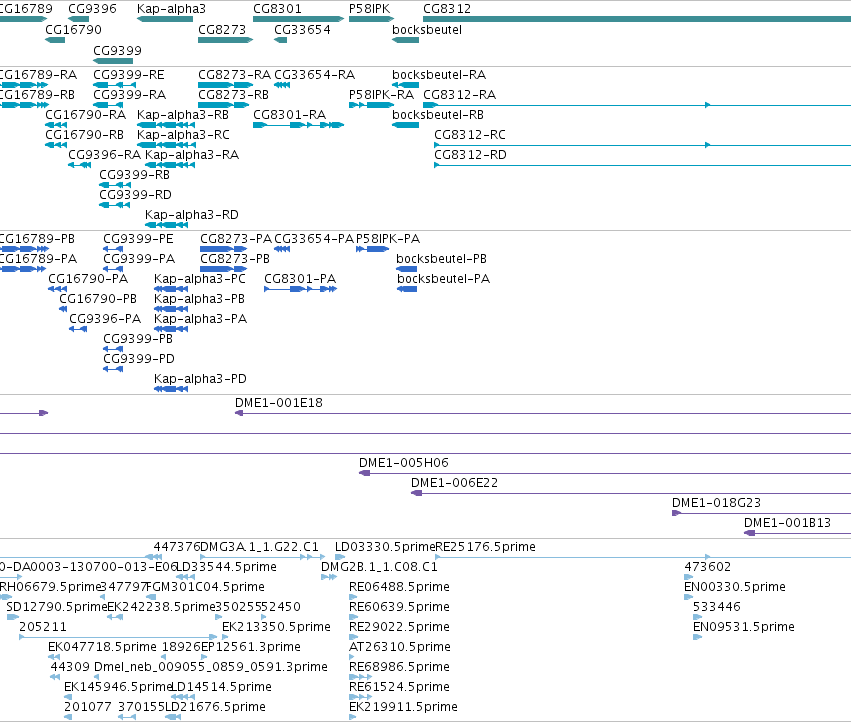Click the CG33654 gene label
The height and width of the screenshot is (722, 851).
pyautogui.click(x=302, y=29)
